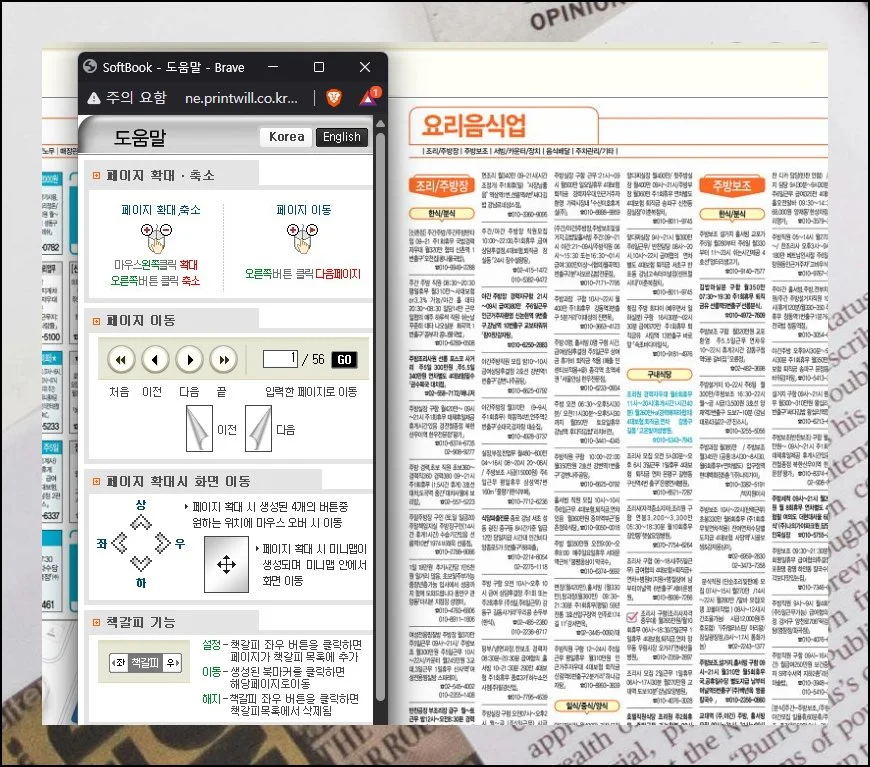This screenshot has height=767, width=870.
Task: Expand the 페이지 확대·축소 section marker
Action: pos(96,176)
